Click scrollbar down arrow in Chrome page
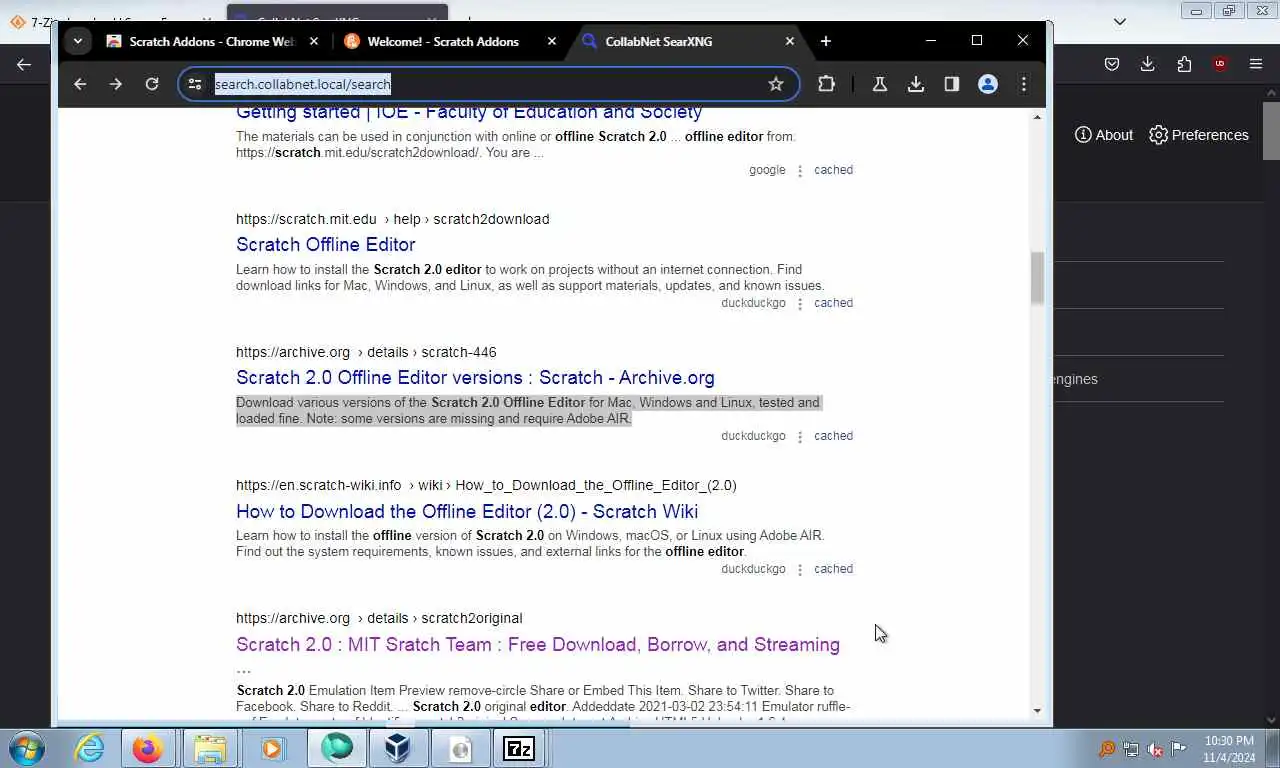This screenshot has width=1280, height=768. [x=1037, y=711]
